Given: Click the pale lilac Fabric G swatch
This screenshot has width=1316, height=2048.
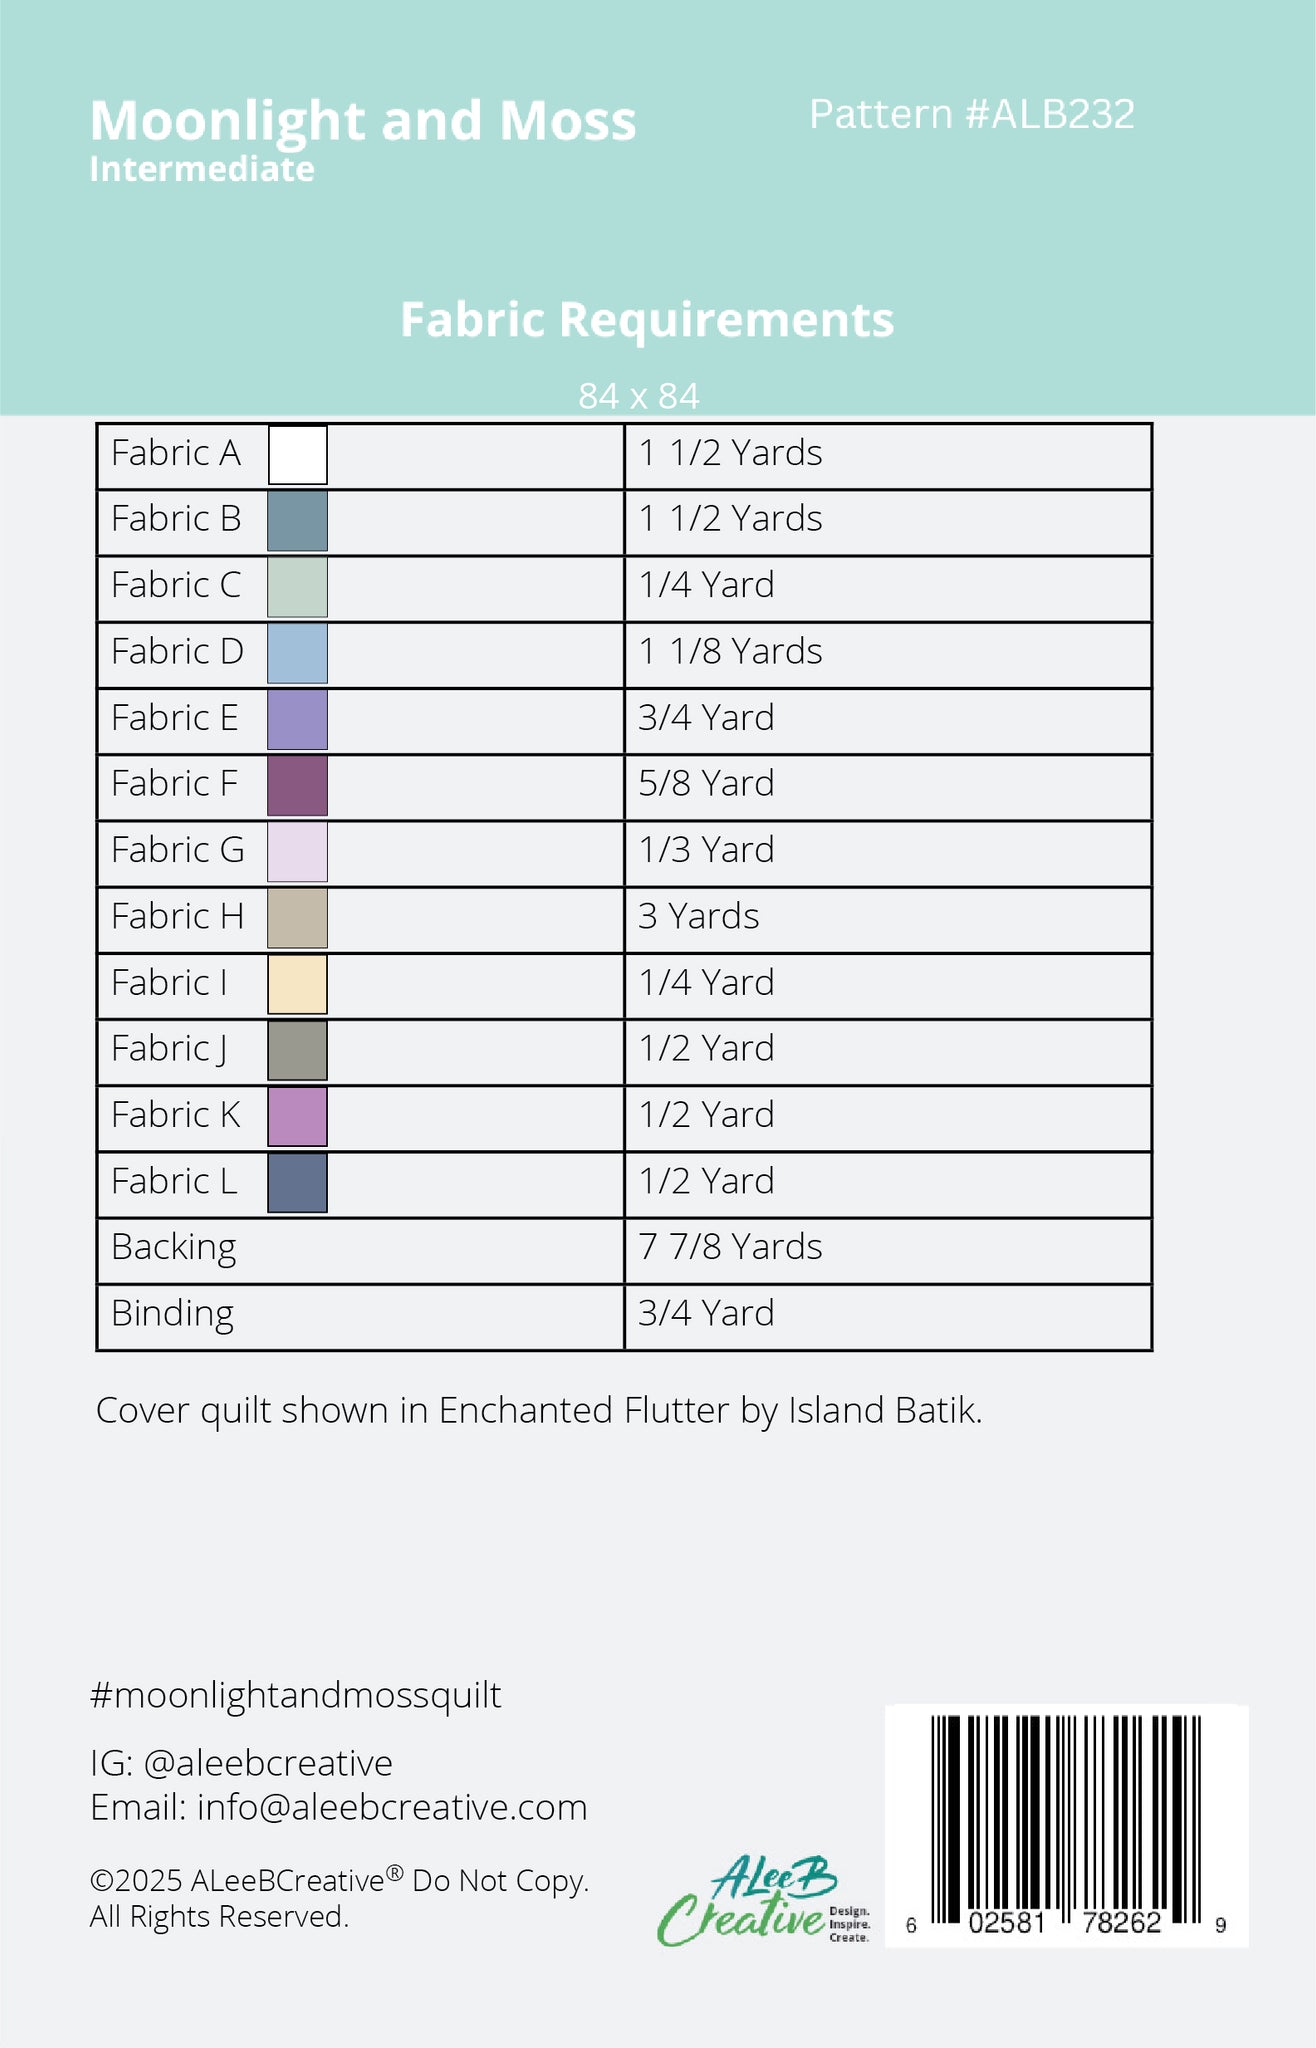Looking at the screenshot, I should (297, 852).
